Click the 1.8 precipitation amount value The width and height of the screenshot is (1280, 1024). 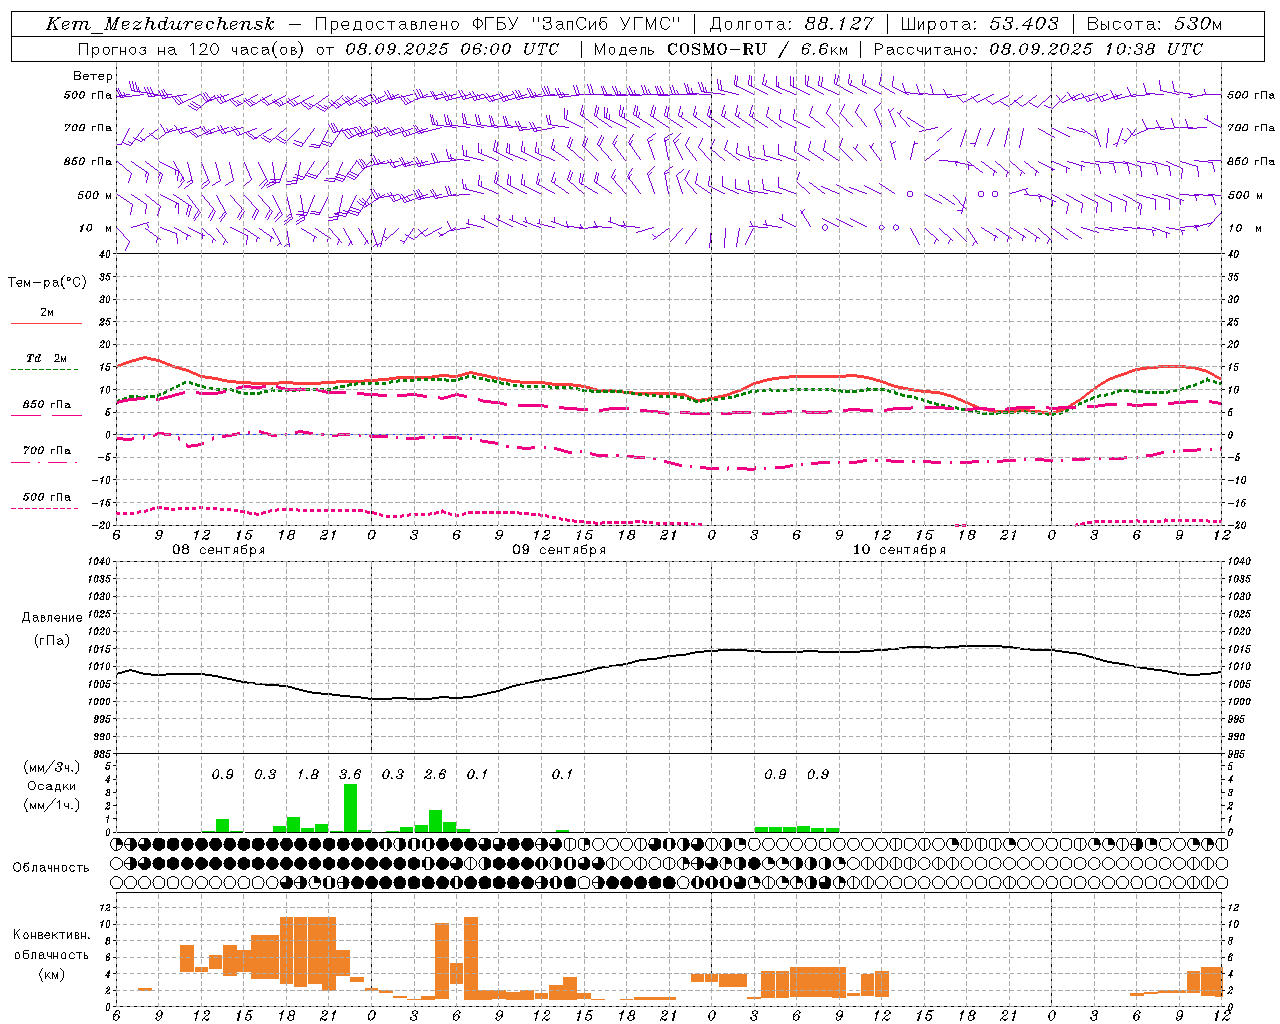(308, 774)
